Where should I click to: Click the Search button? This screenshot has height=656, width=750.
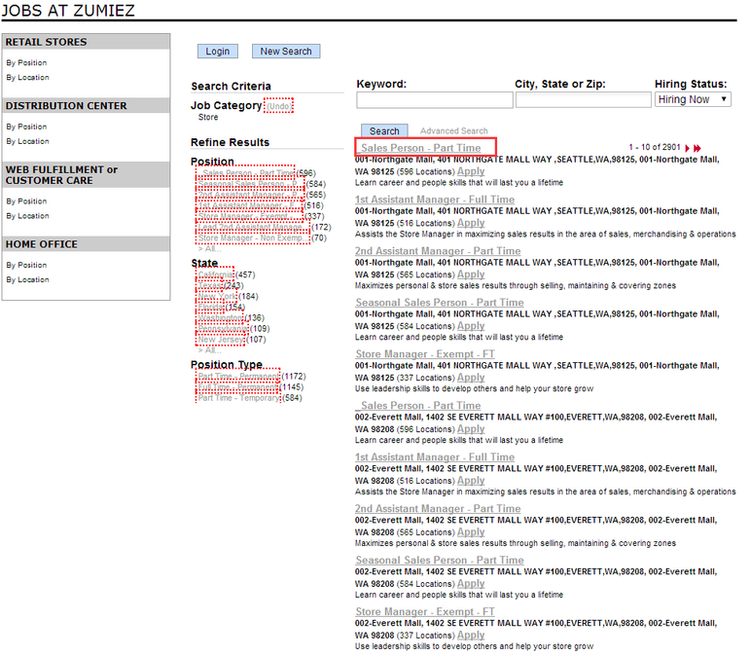pyautogui.click(x=384, y=131)
